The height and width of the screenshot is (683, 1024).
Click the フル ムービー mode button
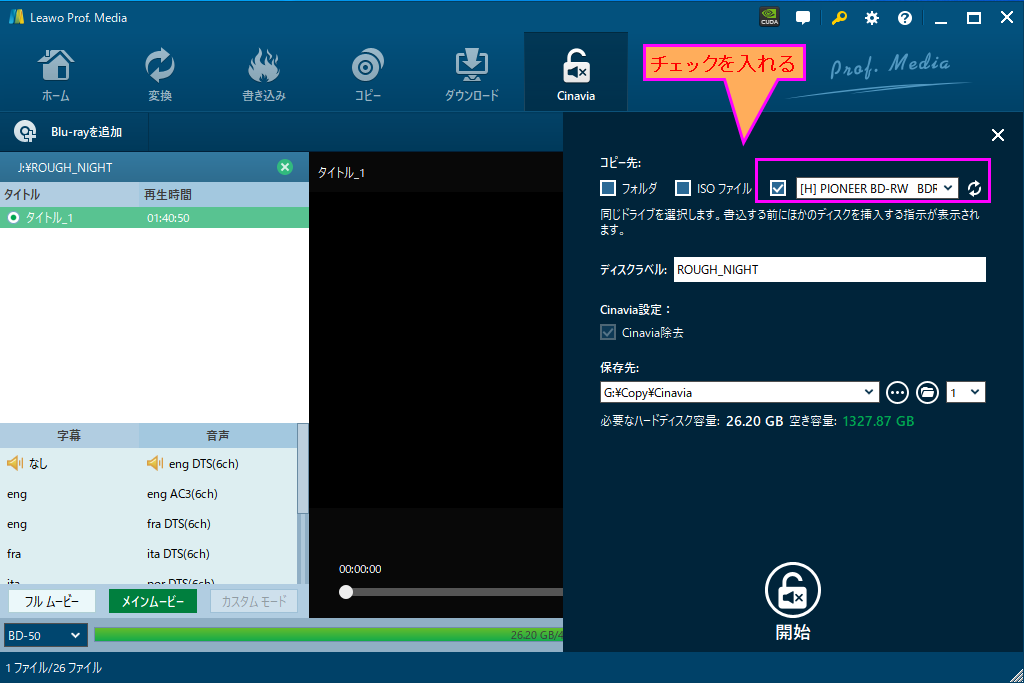[x=52, y=601]
